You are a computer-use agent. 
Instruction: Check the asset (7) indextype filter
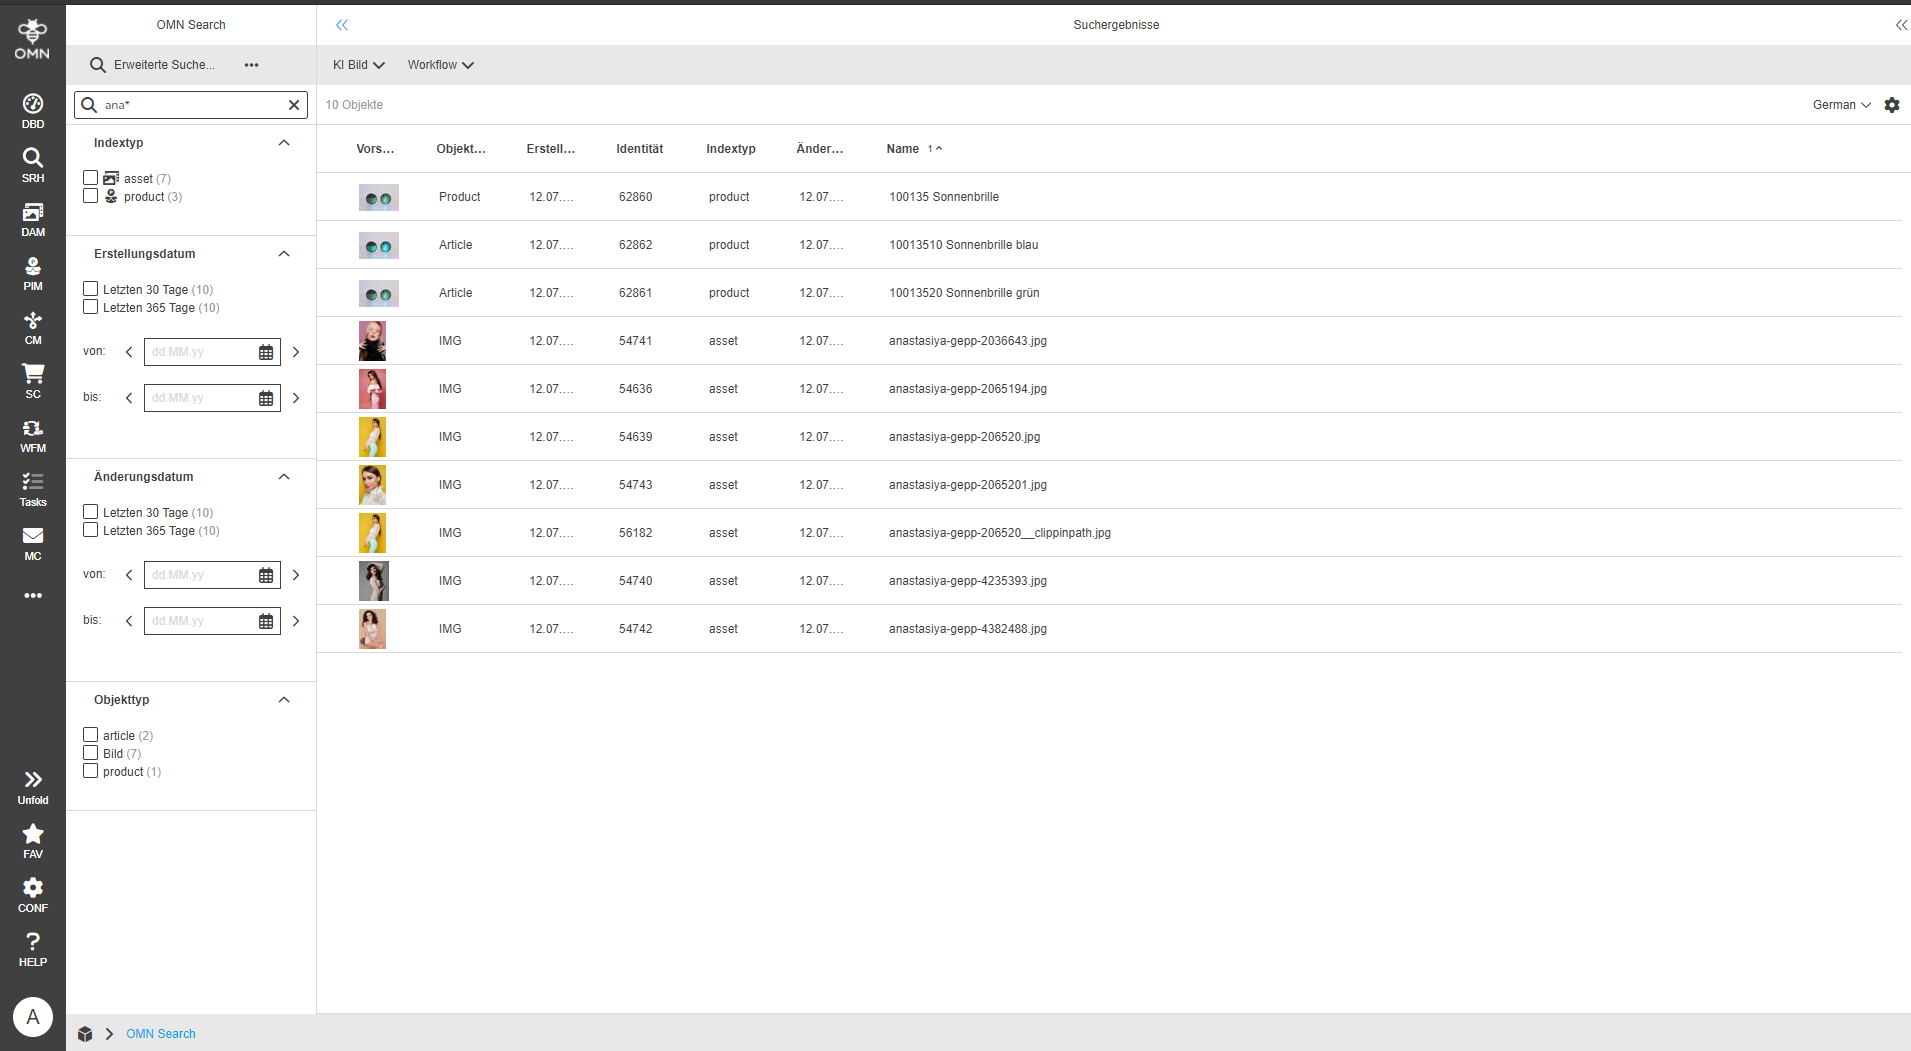(x=89, y=177)
